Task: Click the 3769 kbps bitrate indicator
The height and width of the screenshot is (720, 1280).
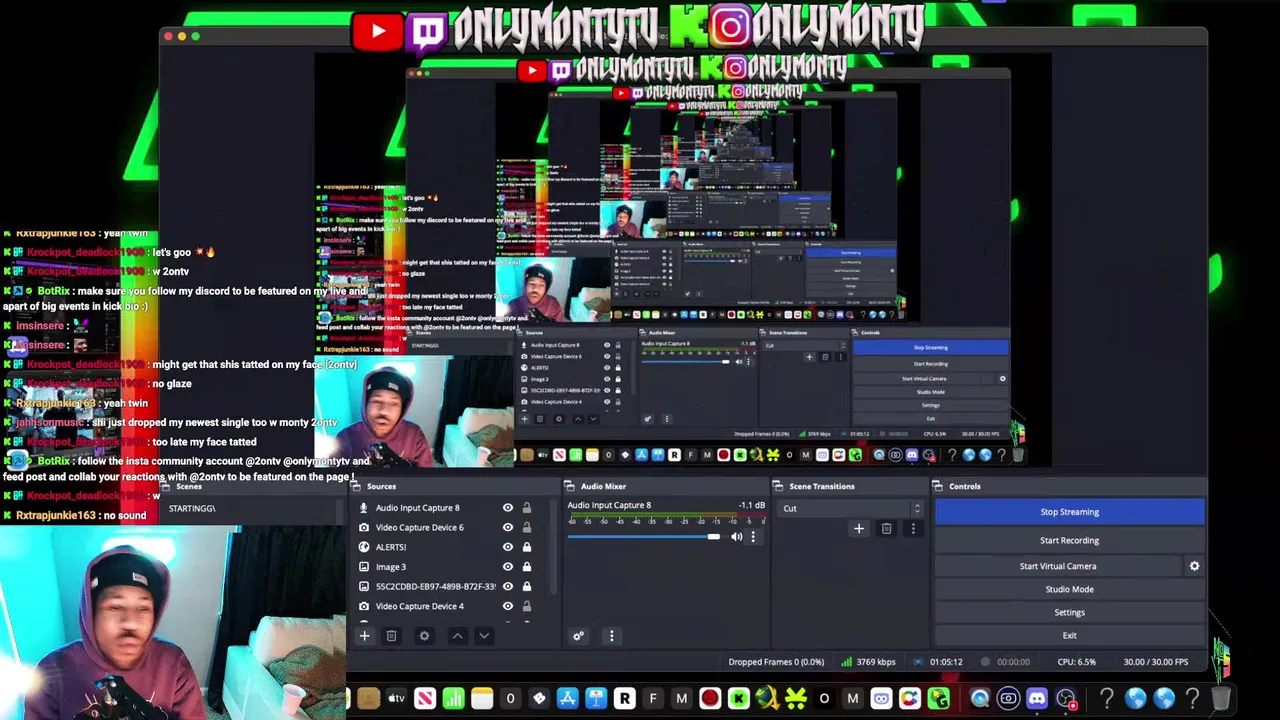Action: pyautogui.click(x=868, y=662)
